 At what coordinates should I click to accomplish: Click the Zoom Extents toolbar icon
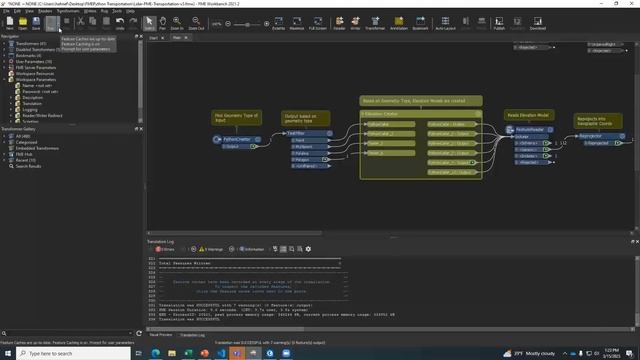278,23
